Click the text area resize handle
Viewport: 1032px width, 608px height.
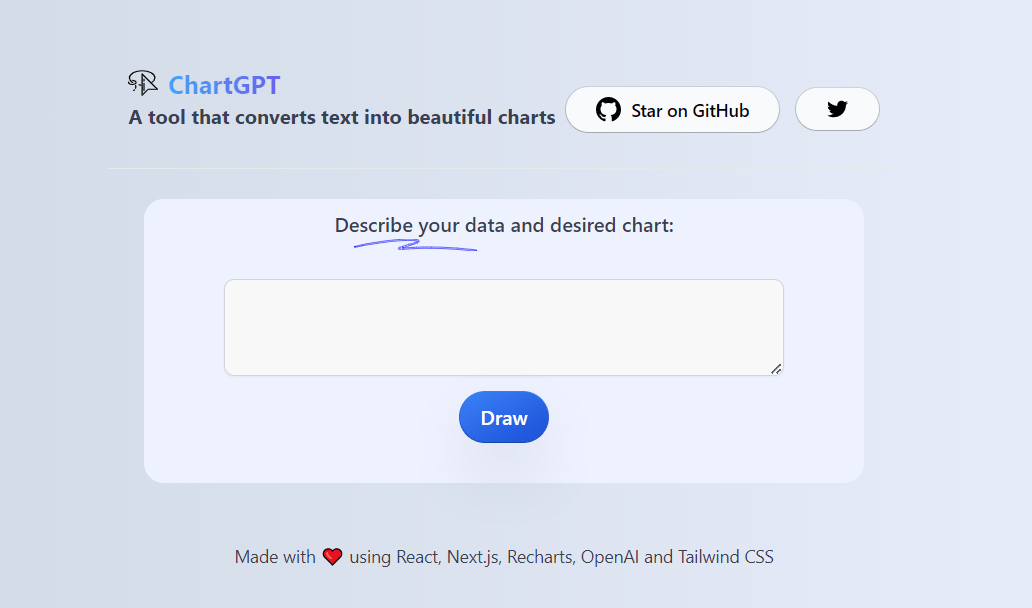pyautogui.click(x=776, y=368)
